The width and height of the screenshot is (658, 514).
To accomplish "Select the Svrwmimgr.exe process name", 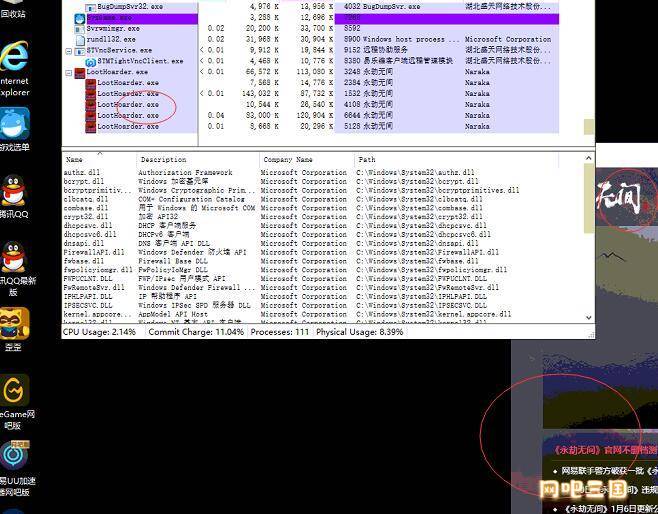I will click(113, 29).
